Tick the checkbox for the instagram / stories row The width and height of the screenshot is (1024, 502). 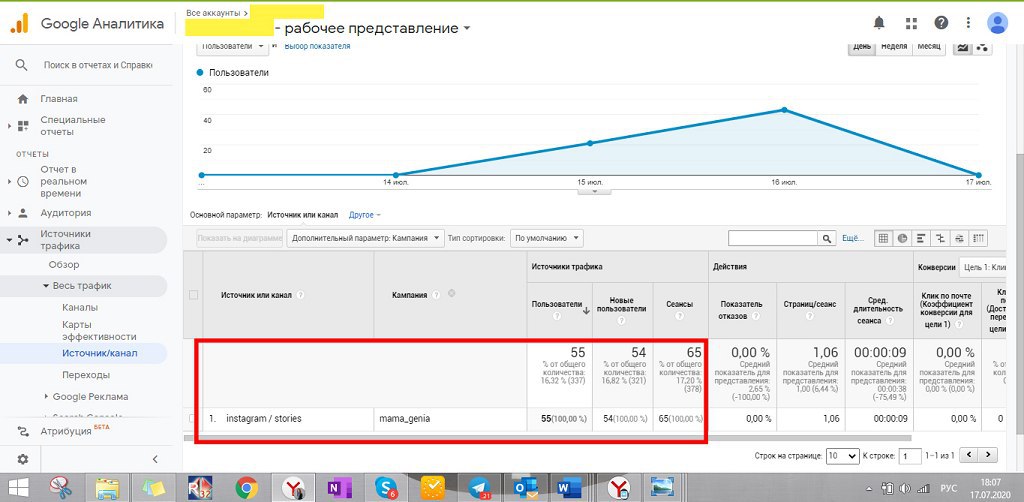pos(192,418)
